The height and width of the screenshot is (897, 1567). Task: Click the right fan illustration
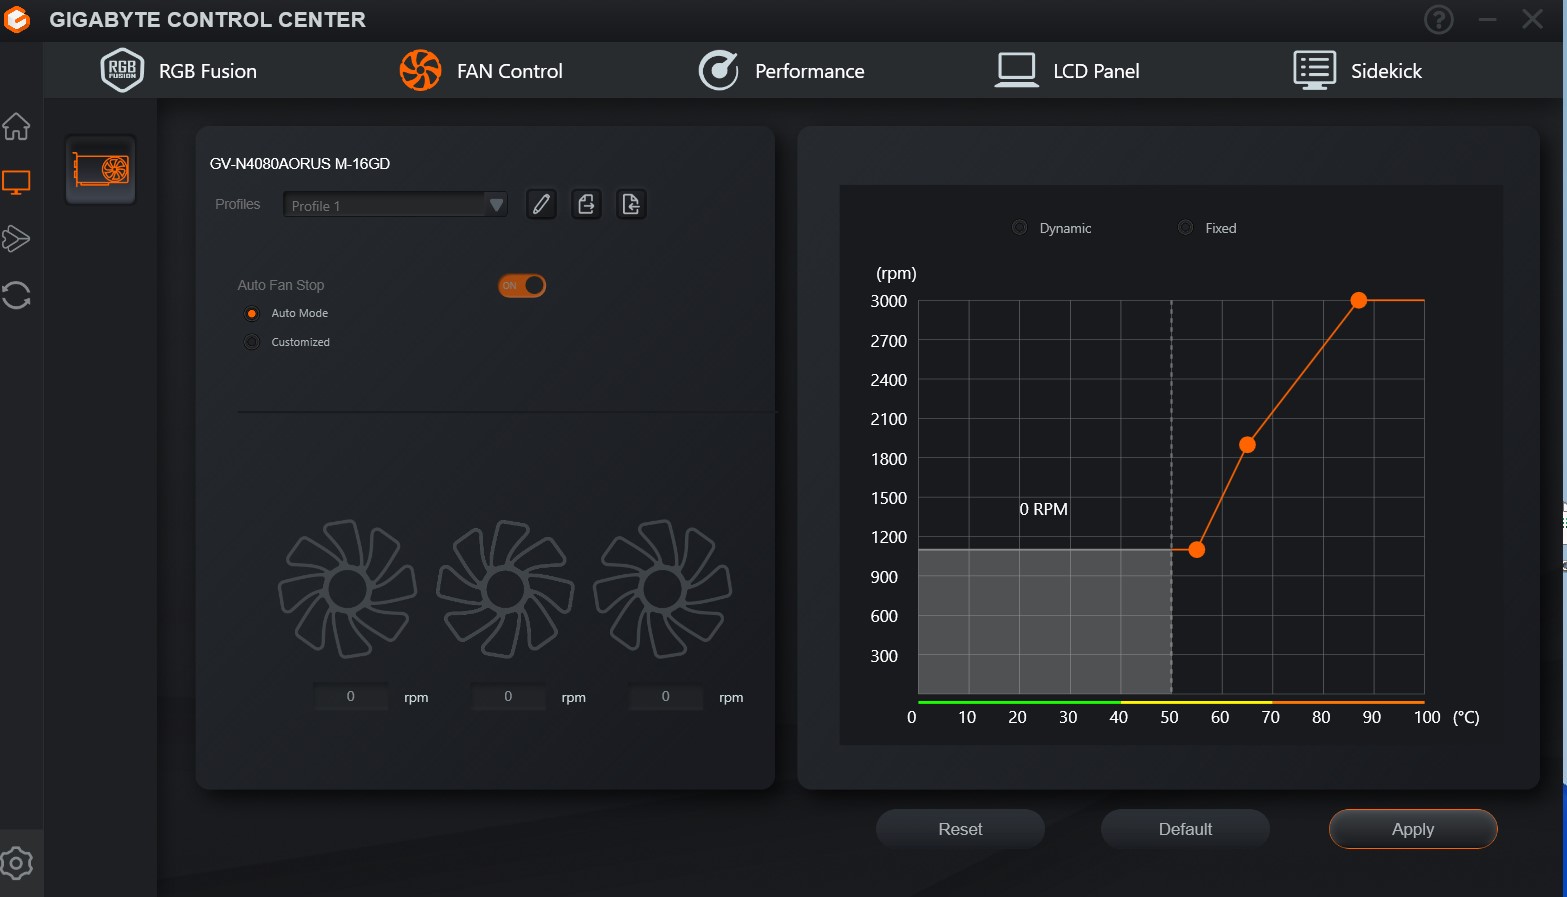[x=663, y=589]
